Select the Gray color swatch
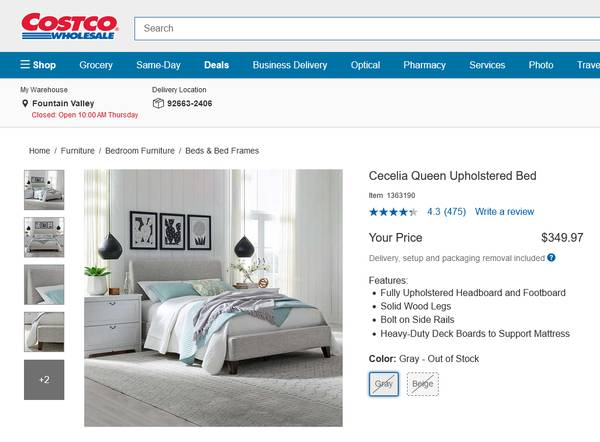The width and height of the screenshot is (600, 442). [384, 384]
